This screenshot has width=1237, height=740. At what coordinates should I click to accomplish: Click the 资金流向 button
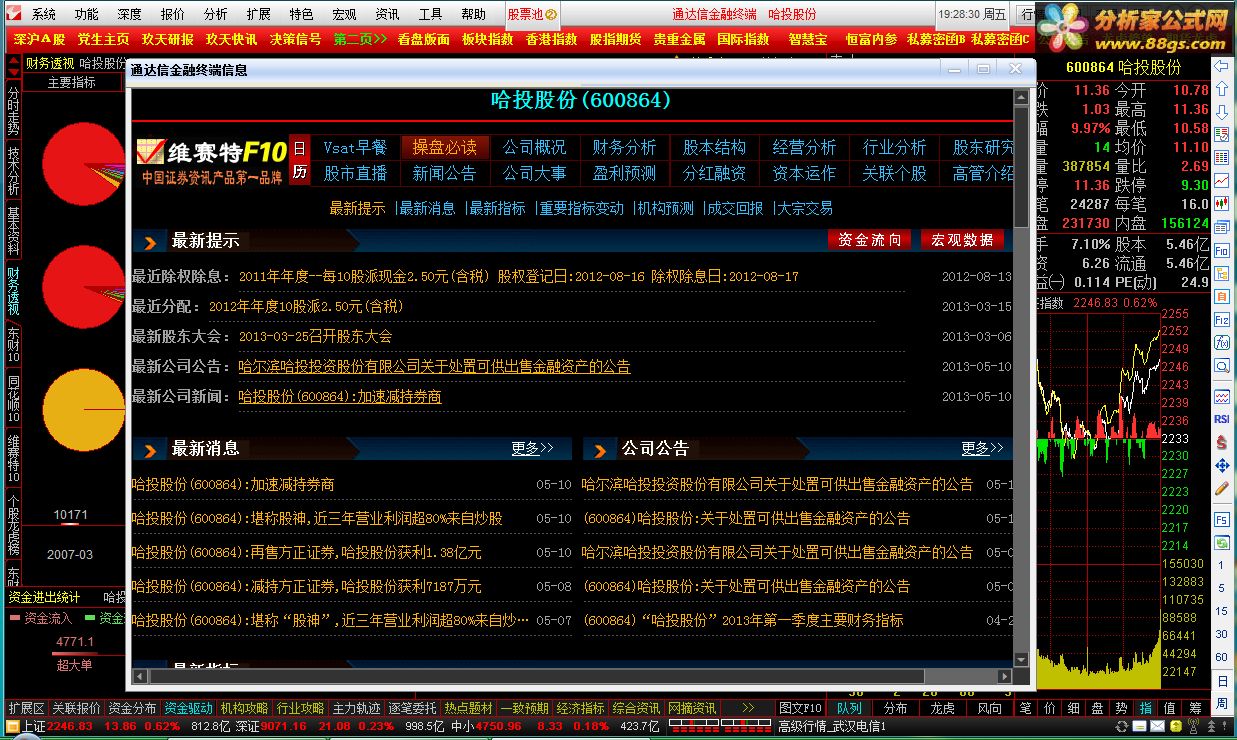[870, 240]
